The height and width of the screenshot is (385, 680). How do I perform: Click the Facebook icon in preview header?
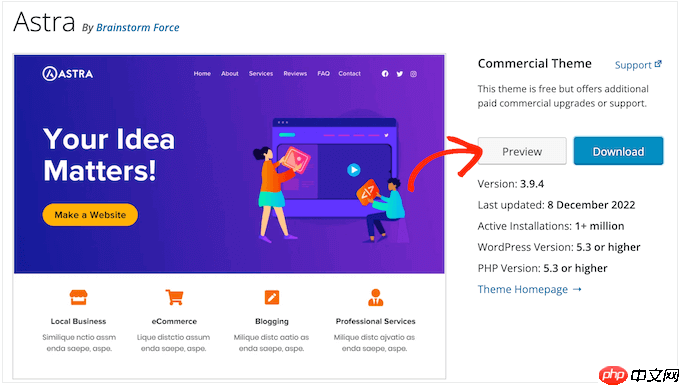pos(385,74)
